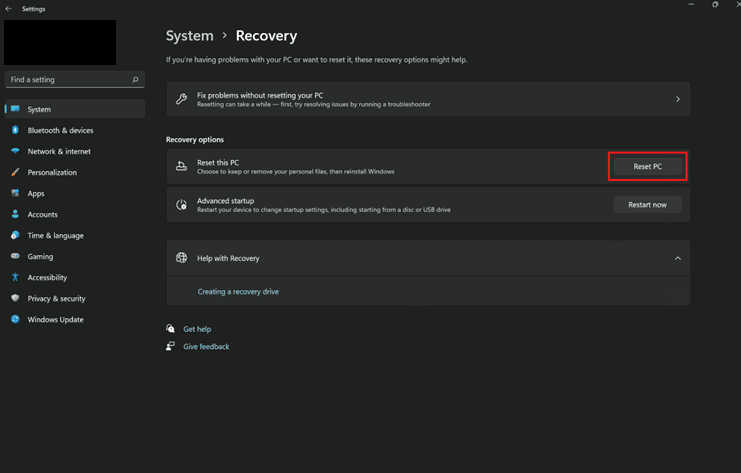741x473 pixels.
Task: Minimize the Settings window
Action: pos(691,4)
